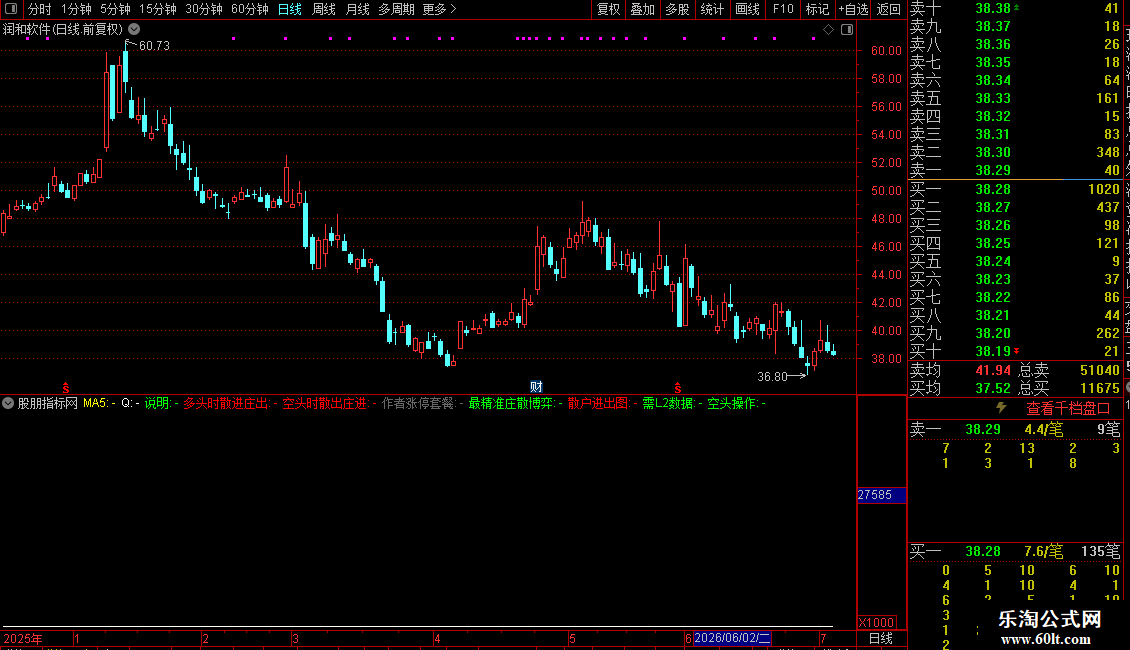Toggle the left sidebar panel icon
The height and width of the screenshot is (650, 1130).
(x=11, y=9)
